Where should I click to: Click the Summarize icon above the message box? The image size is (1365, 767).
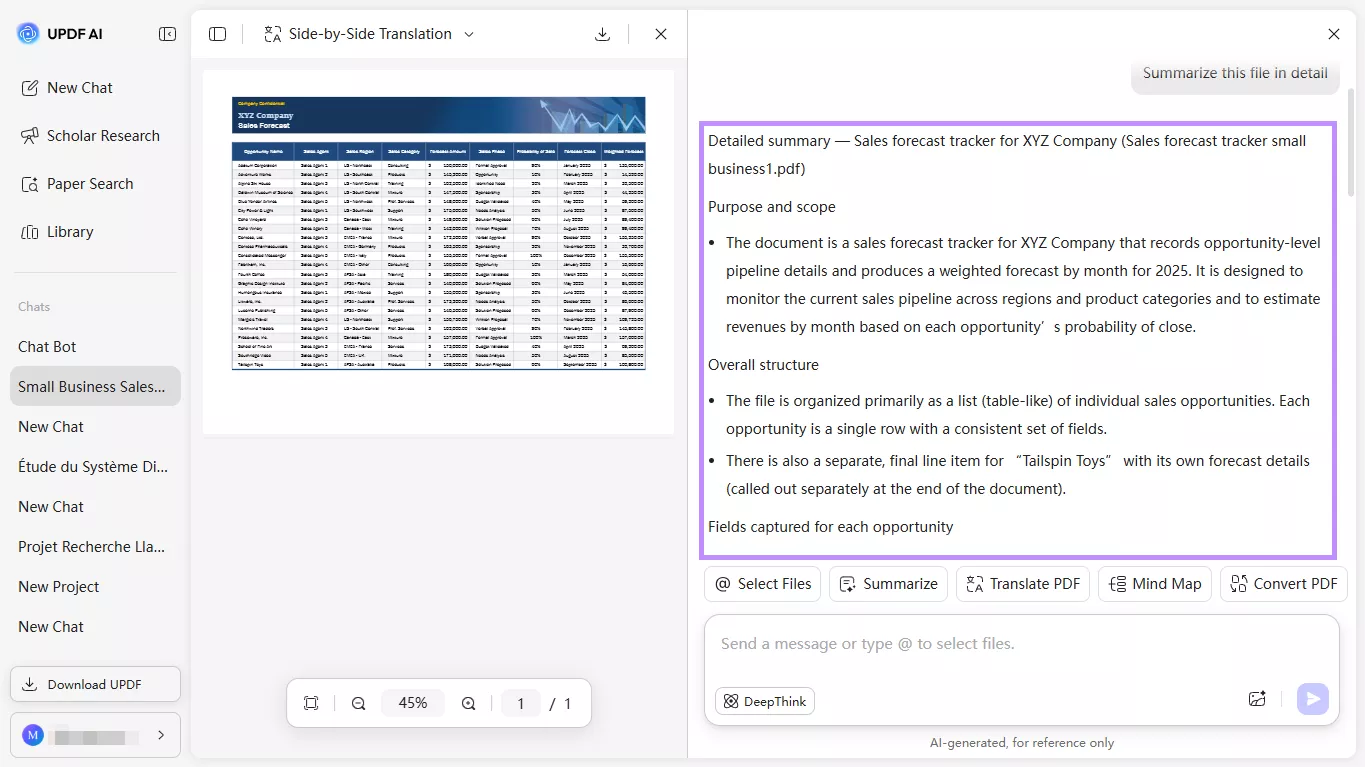pyautogui.click(x=887, y=583)
